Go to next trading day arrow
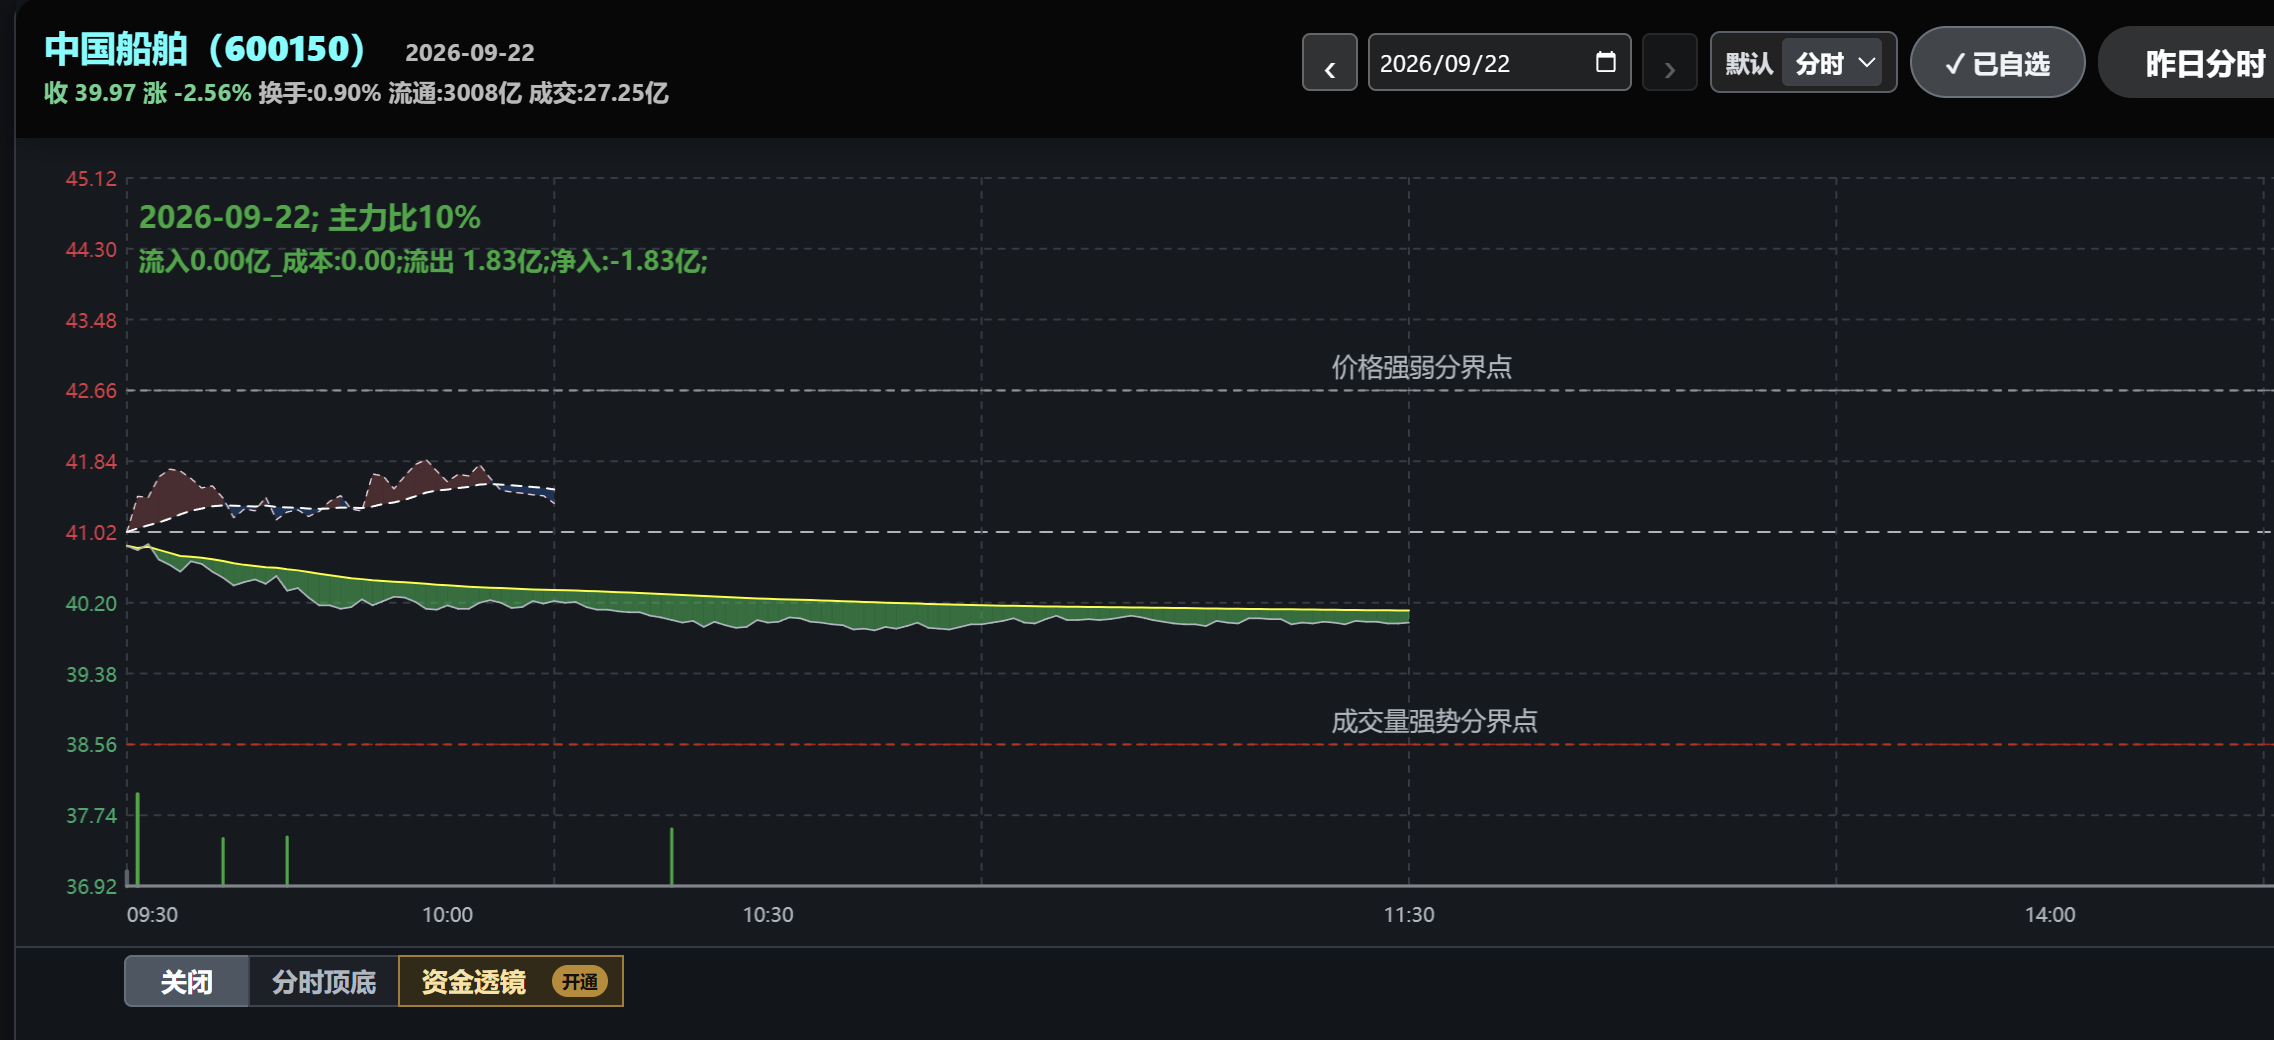The image size is (2274, 1040). click(x=1669, y=63)
